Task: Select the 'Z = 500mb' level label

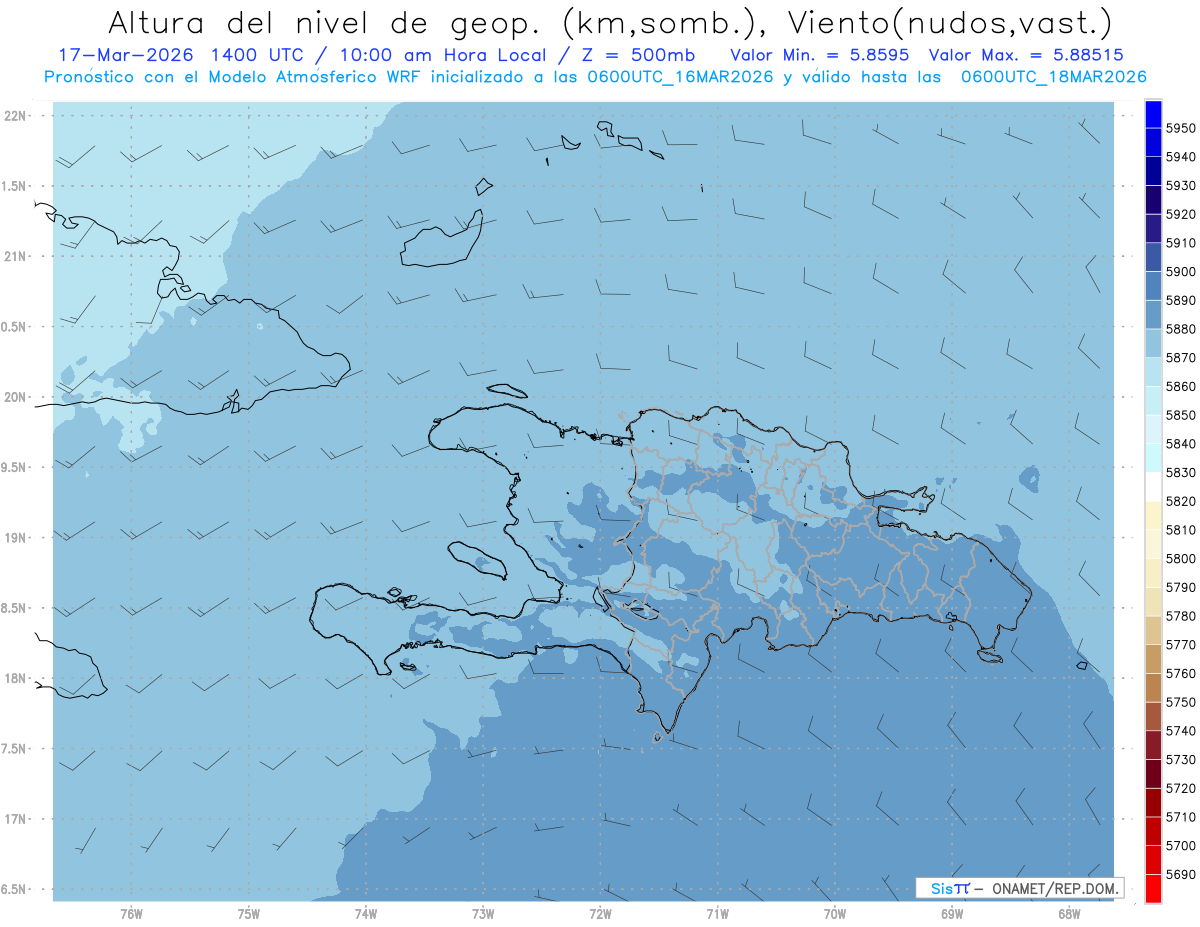Action: (634, 55)
